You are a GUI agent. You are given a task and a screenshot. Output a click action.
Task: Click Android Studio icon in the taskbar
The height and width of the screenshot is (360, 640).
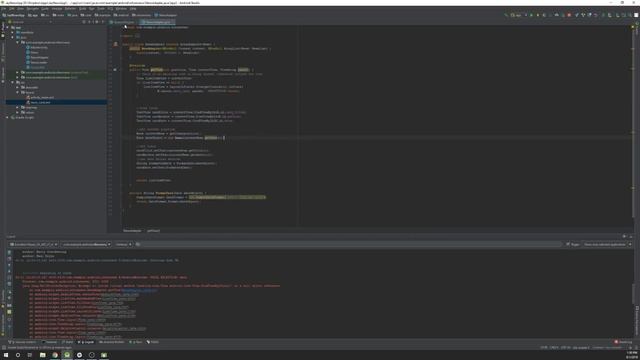67,355
